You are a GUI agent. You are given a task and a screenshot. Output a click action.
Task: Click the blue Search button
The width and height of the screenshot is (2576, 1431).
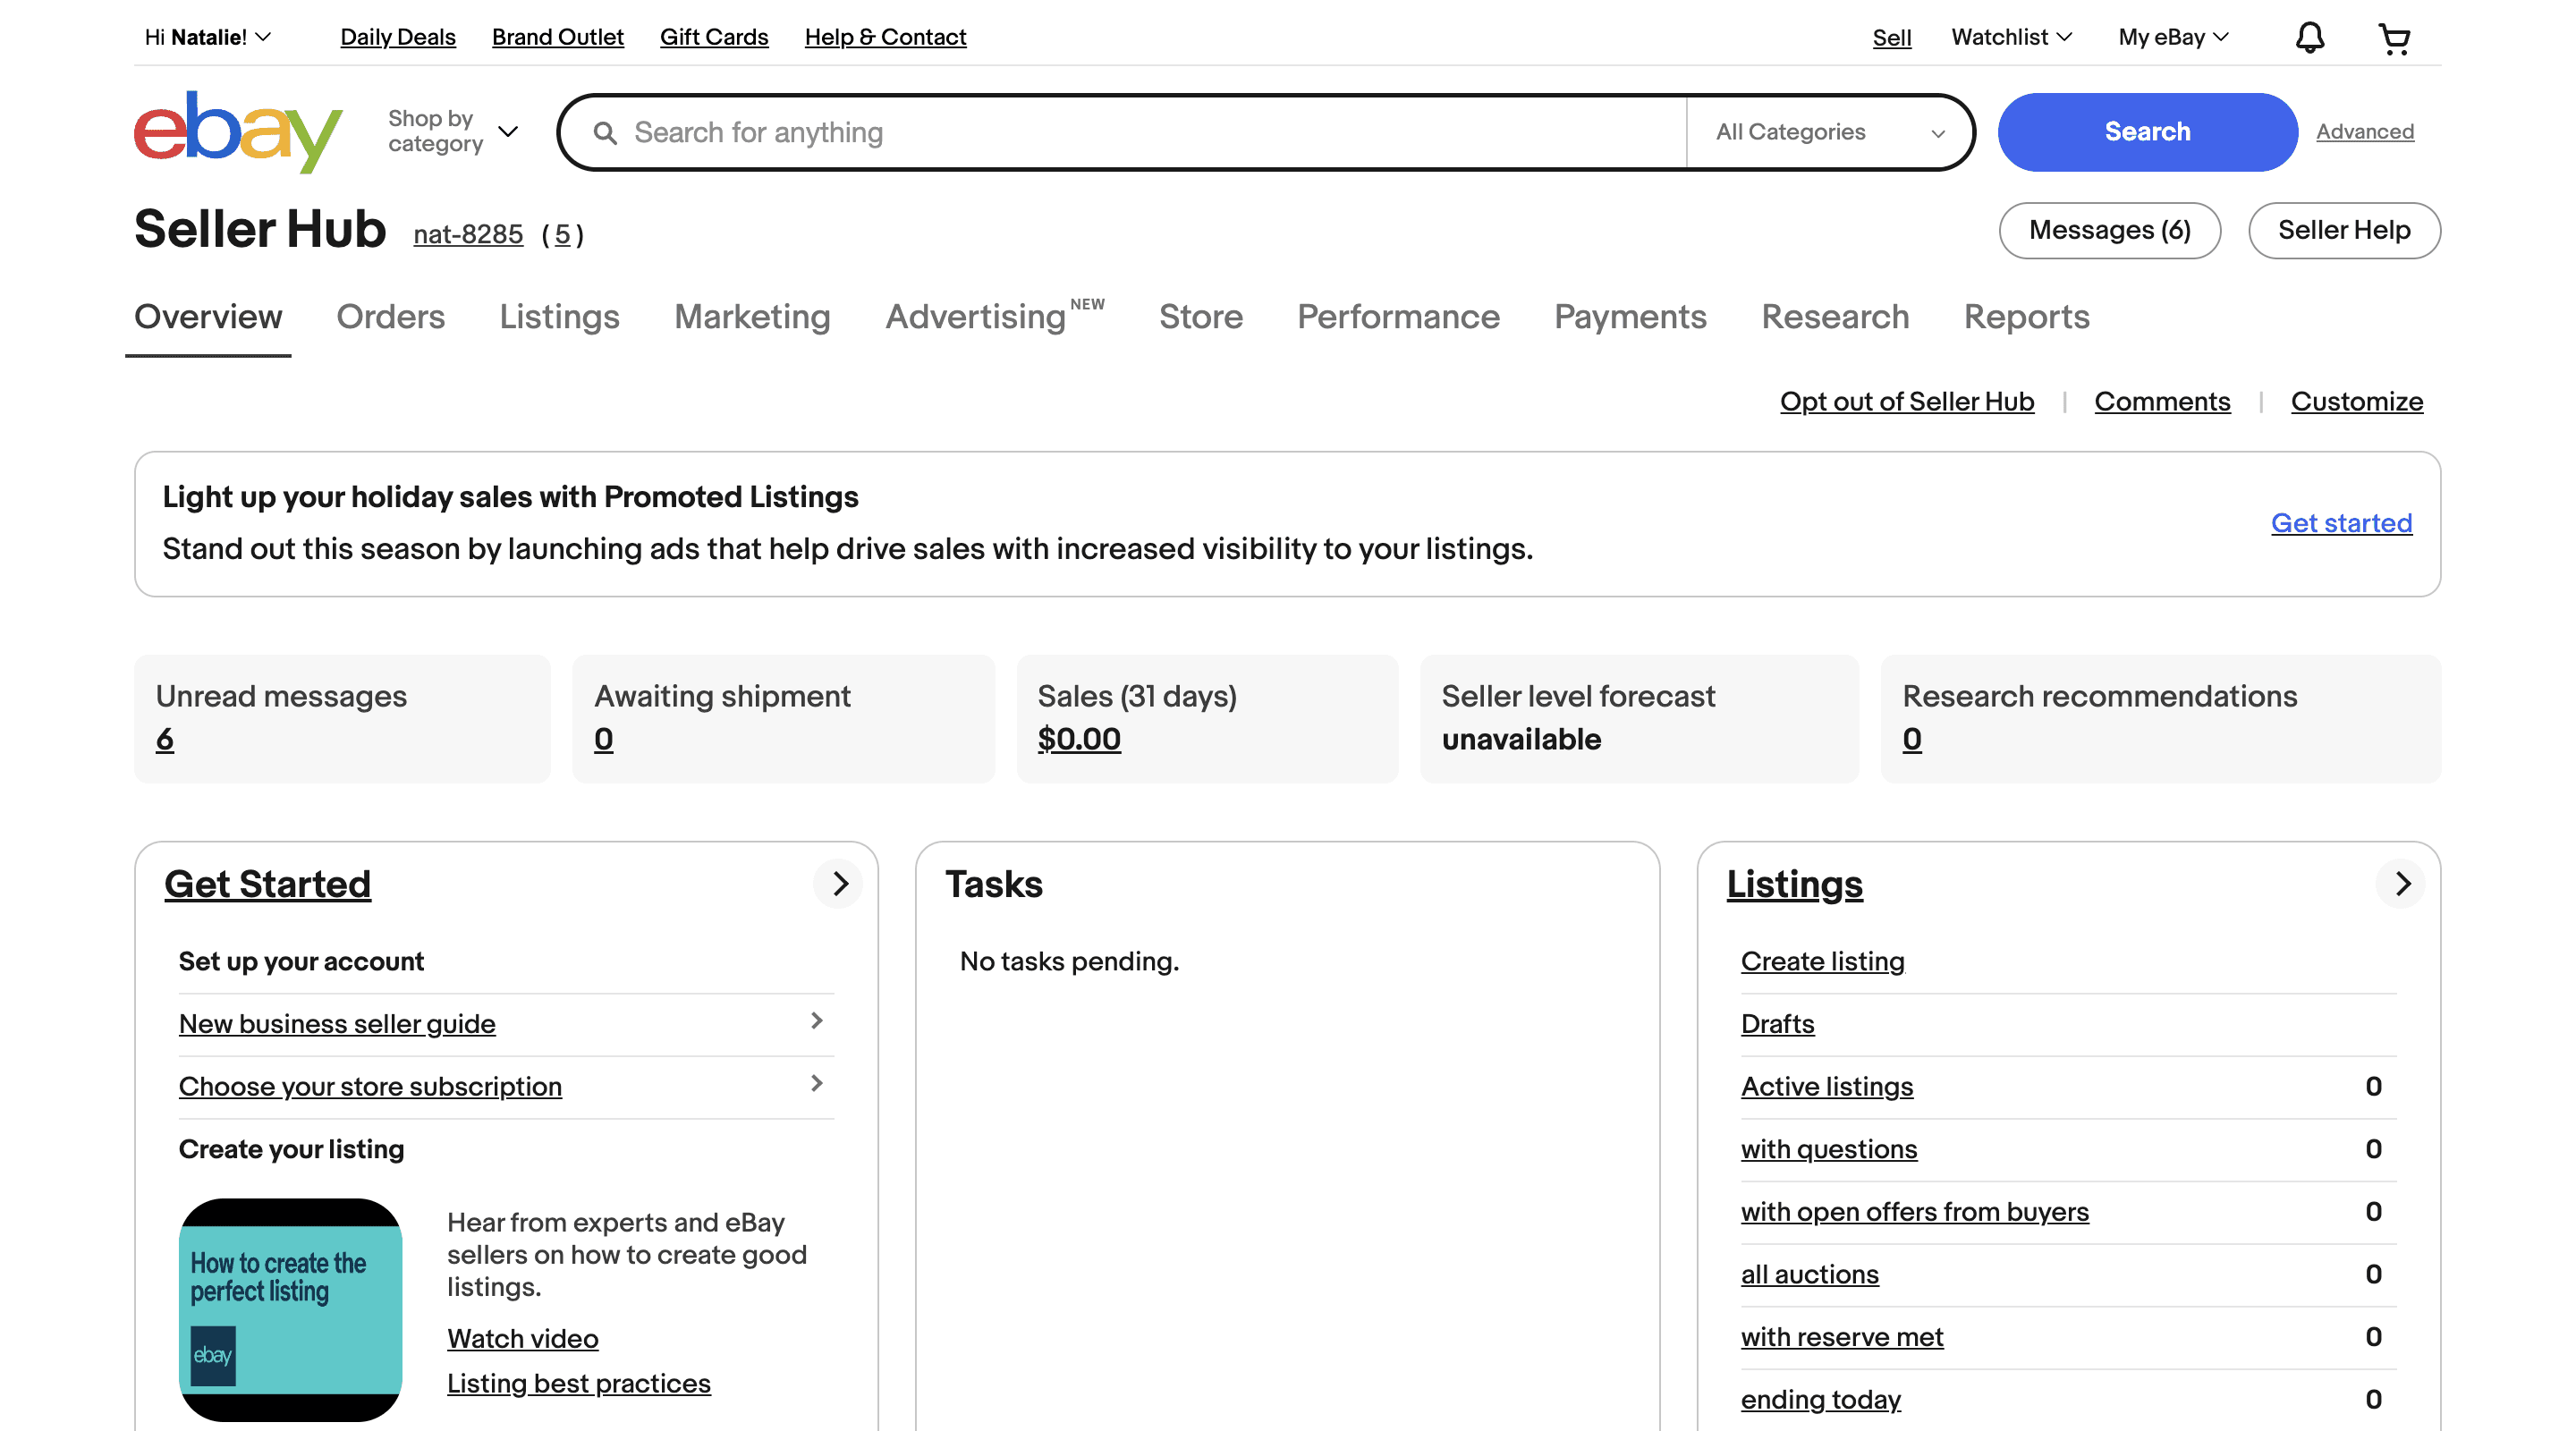click(2147, 132)
